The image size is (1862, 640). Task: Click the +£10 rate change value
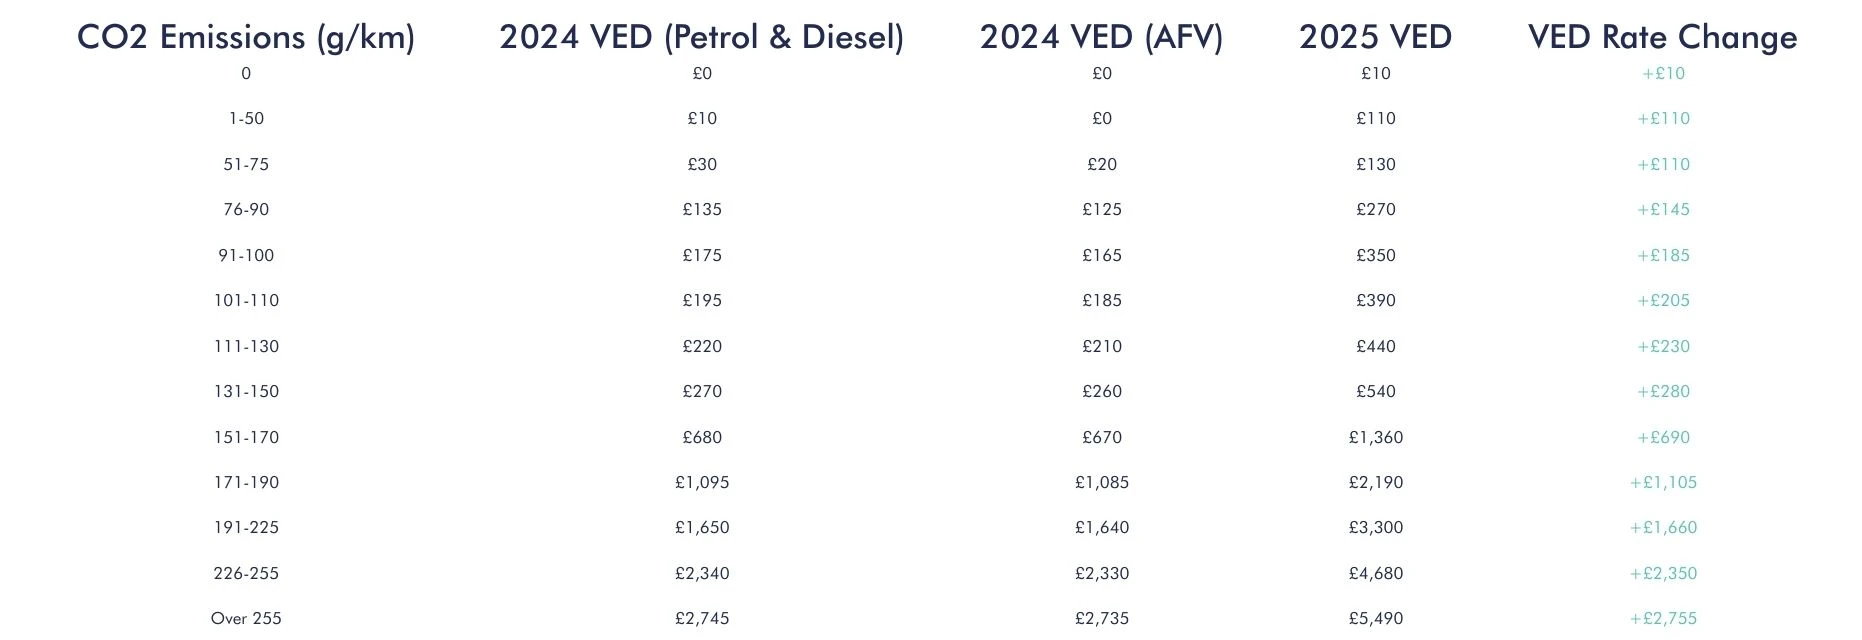pyautogui.click(x=1663, y=73)
